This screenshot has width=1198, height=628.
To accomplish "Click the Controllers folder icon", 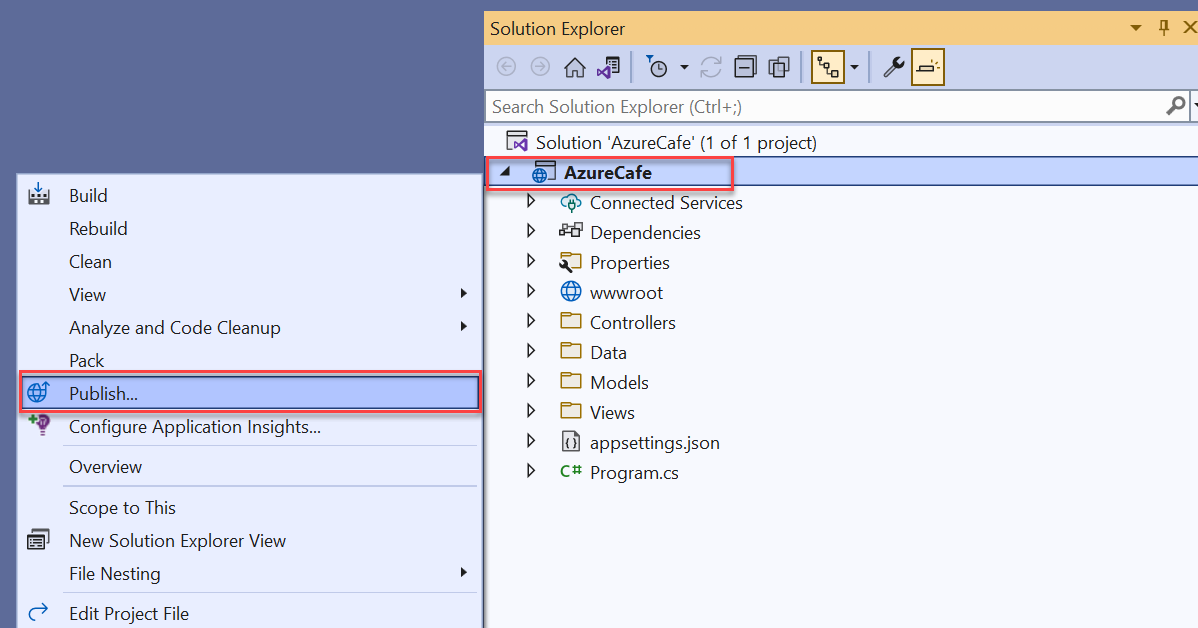I will point(571,321).
